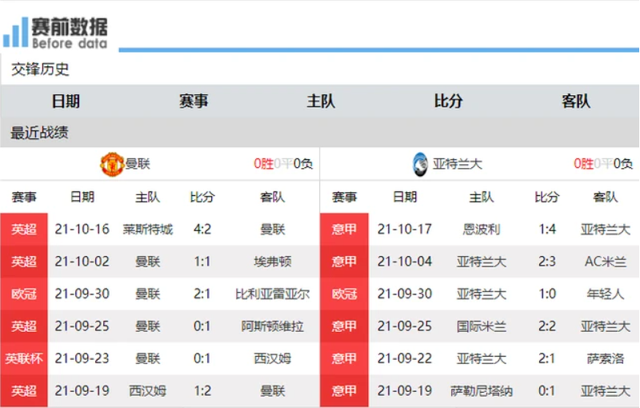Screen dimensions: 640x408
Task: Click home team 莱斯特城
Action: coord(148,229)
